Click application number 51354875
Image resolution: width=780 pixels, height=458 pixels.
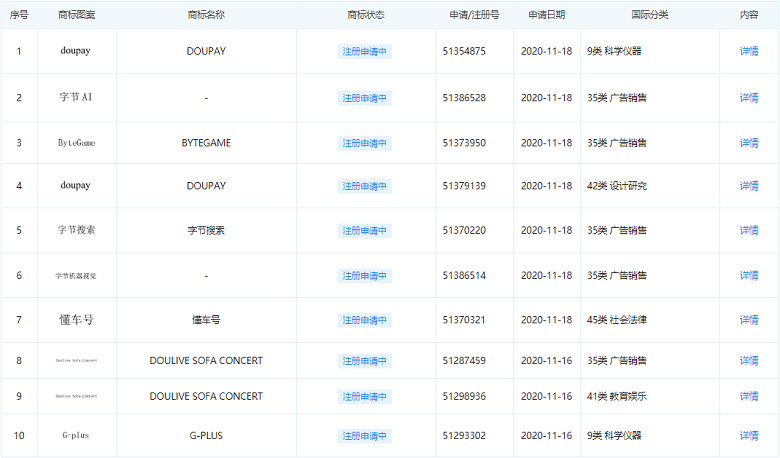point(464,51)
